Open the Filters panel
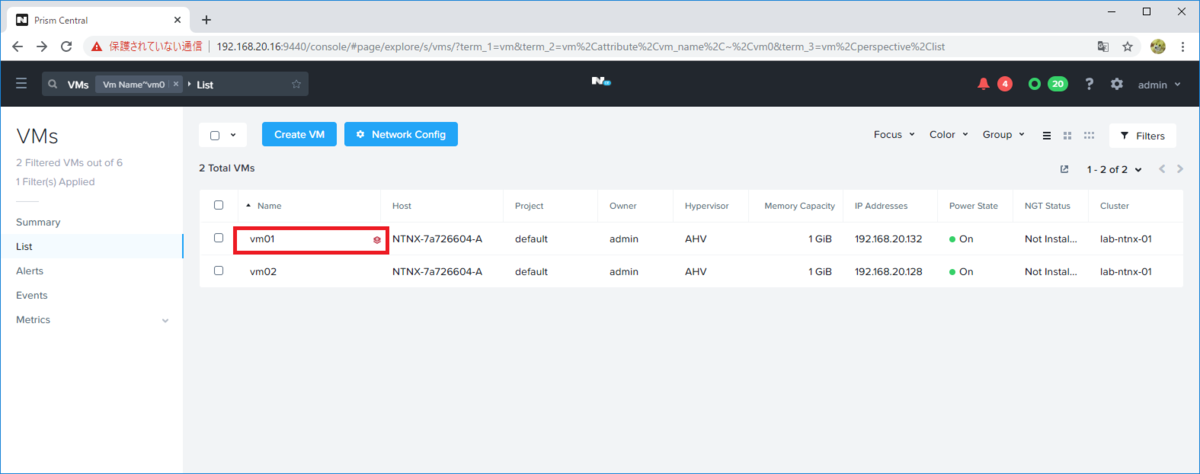1200x474 pixels. click(x=1142, y=135)
